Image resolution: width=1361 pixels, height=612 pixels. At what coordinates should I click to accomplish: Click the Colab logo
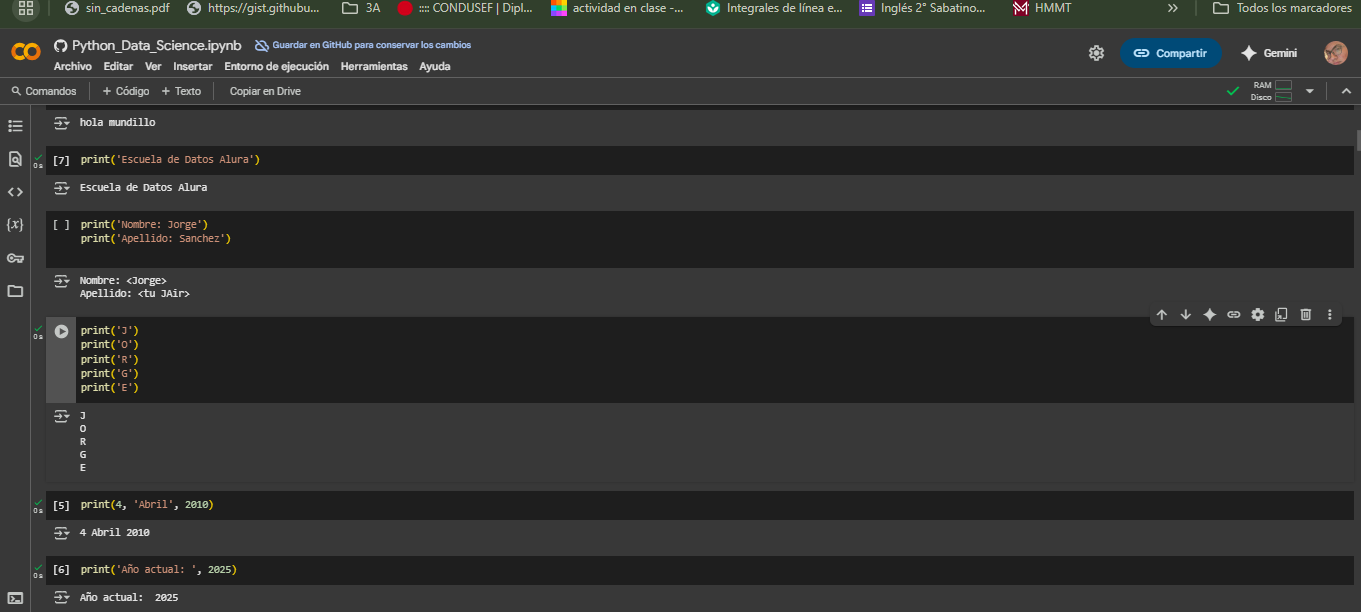(26, 52)
